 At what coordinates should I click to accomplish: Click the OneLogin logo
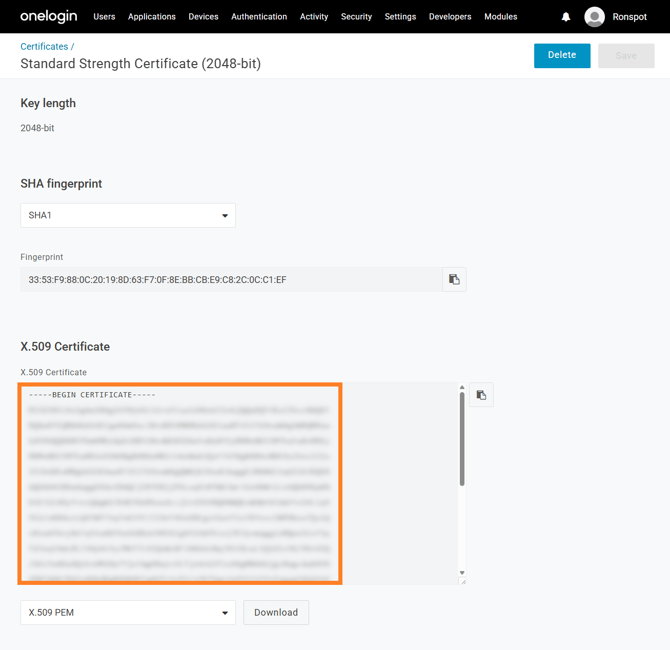coord(48,17)
